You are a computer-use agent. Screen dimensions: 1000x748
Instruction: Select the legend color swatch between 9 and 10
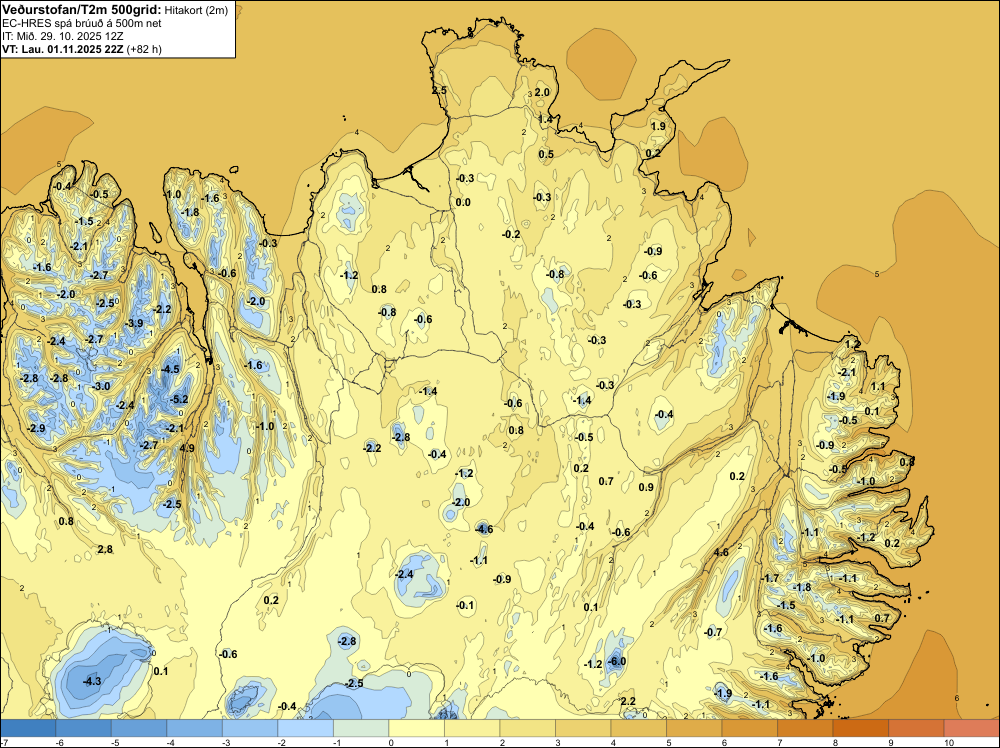[x=915, y=728]
